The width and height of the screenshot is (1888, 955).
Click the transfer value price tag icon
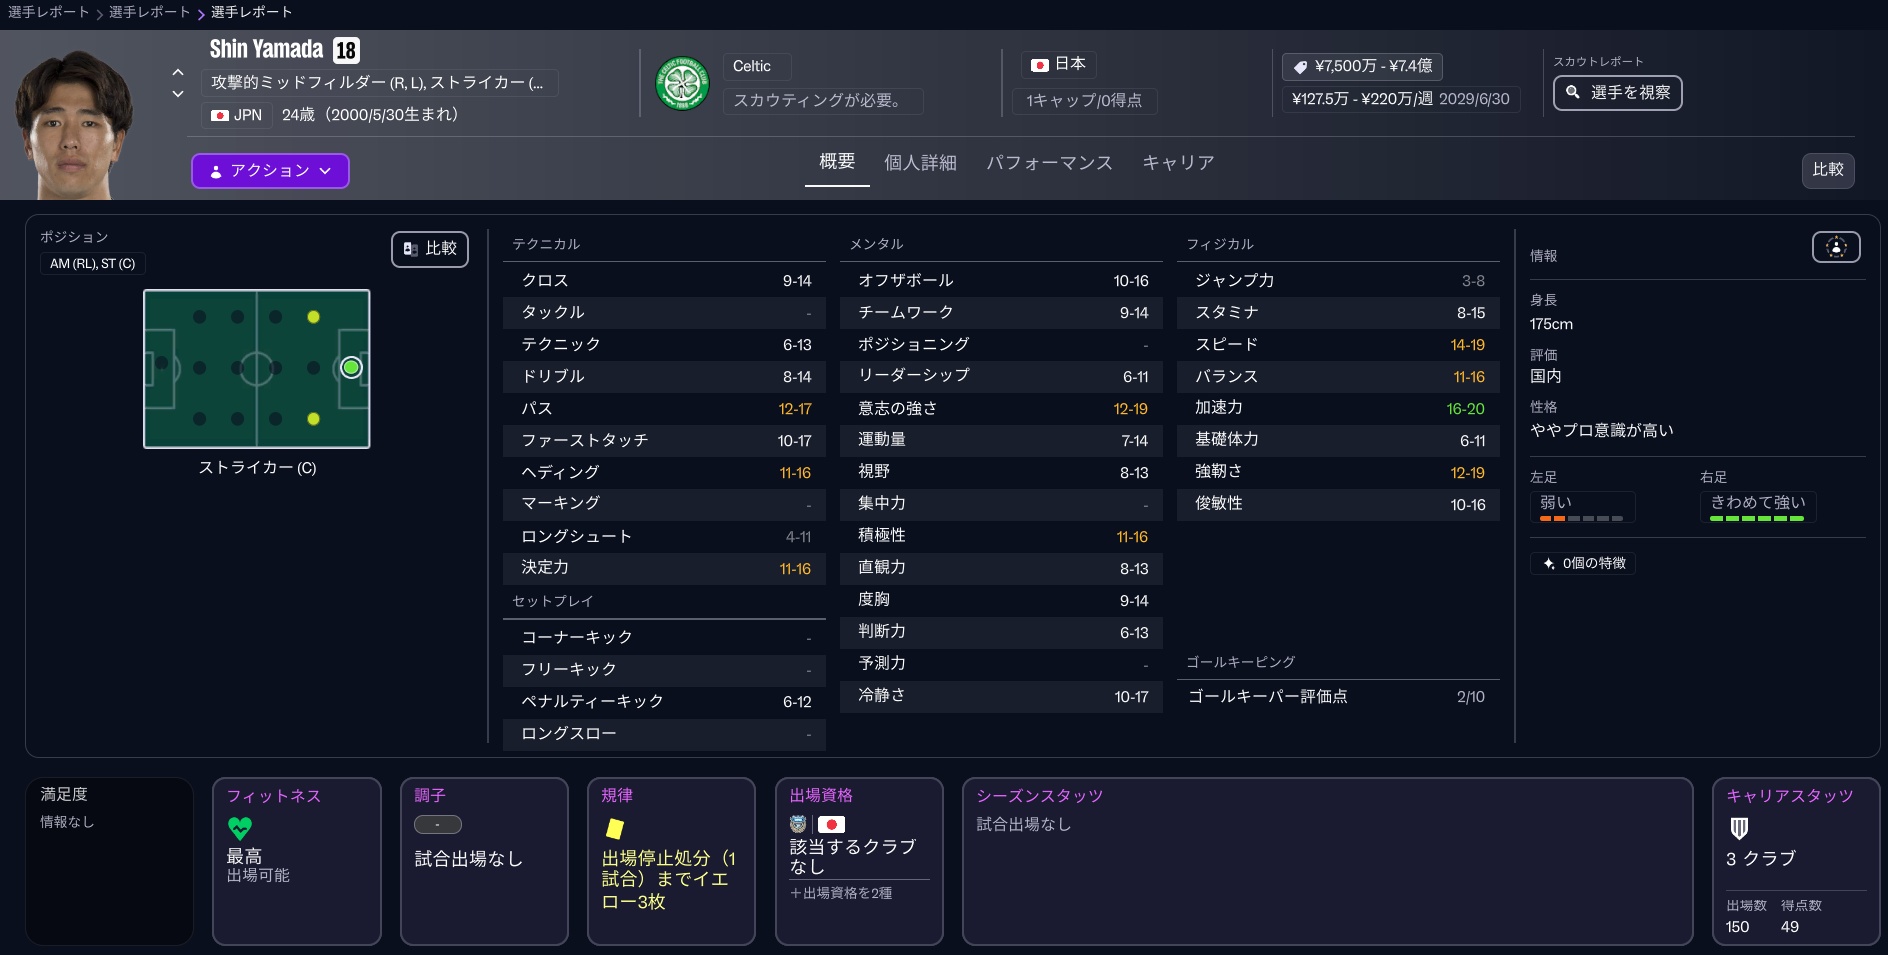pos(1300,67)
